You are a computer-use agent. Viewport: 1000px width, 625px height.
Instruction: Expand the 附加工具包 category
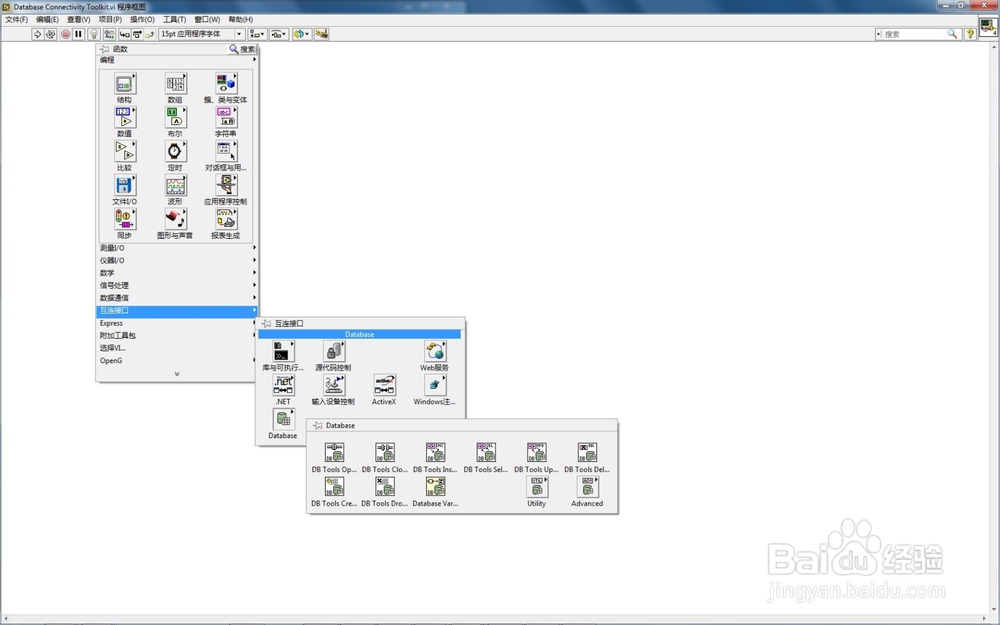177,335
